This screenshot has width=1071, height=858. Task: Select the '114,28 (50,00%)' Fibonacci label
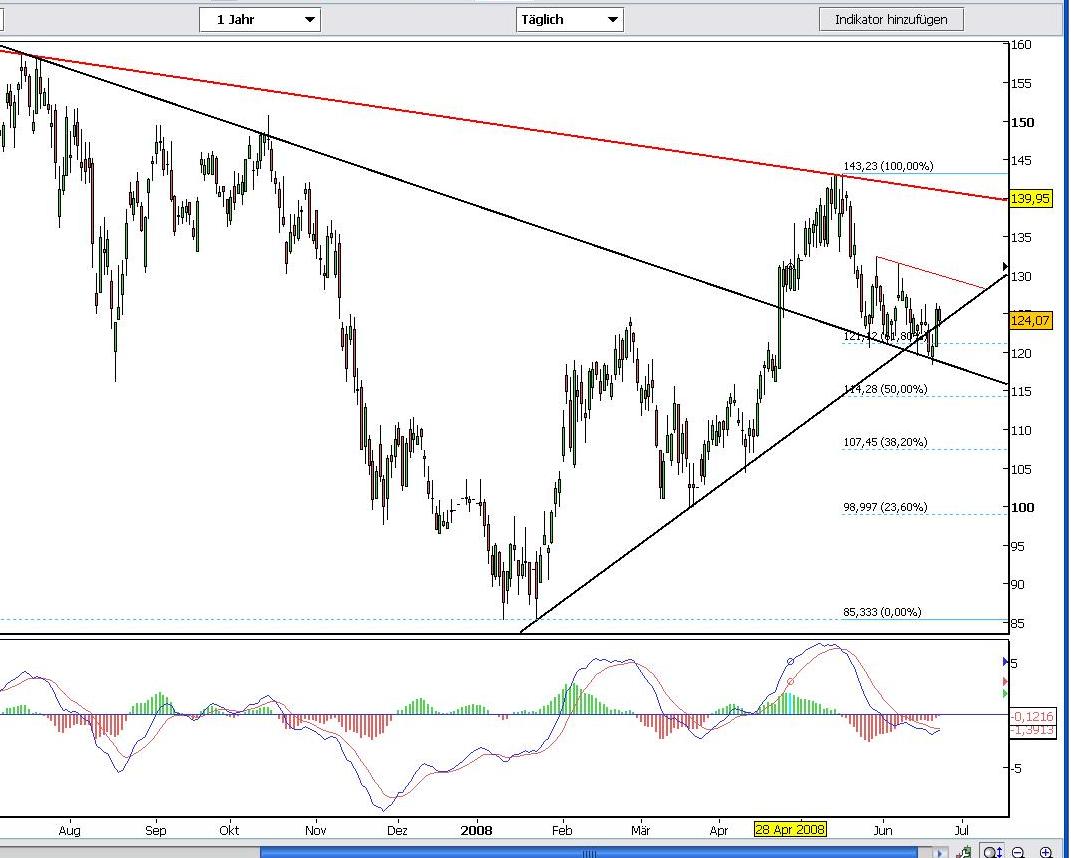pos(885,389)
